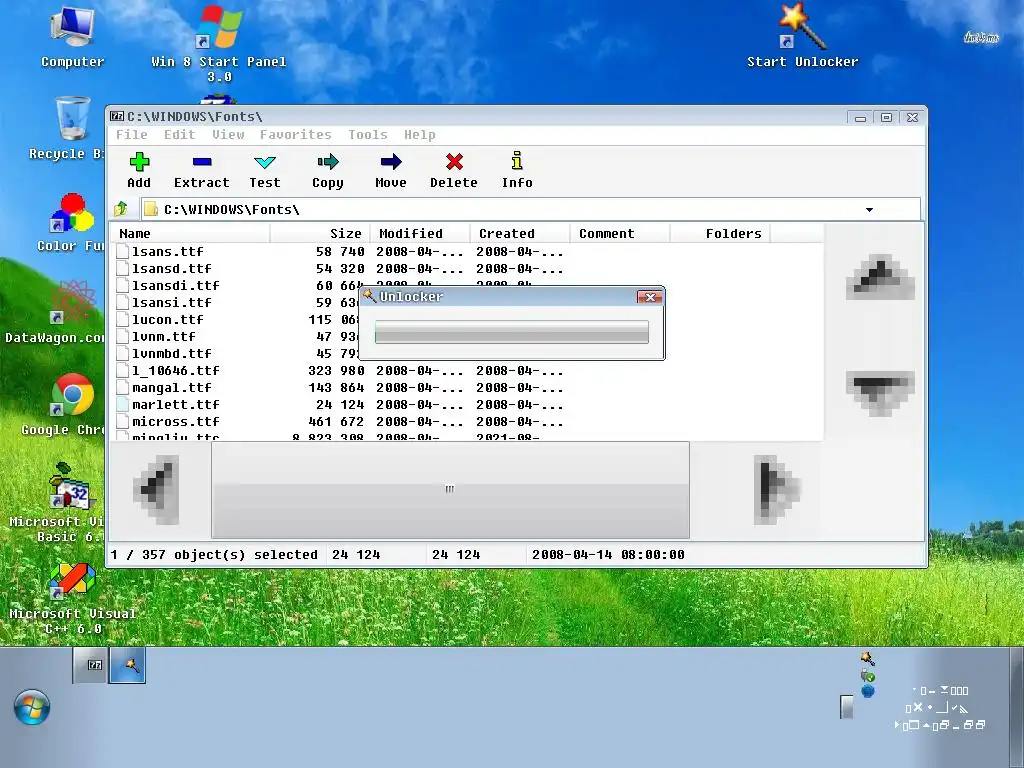This screenshot has height=768, width=1024.
Task: Click status text "1 / 357 object(s) selected"
Action: [214, 554]
